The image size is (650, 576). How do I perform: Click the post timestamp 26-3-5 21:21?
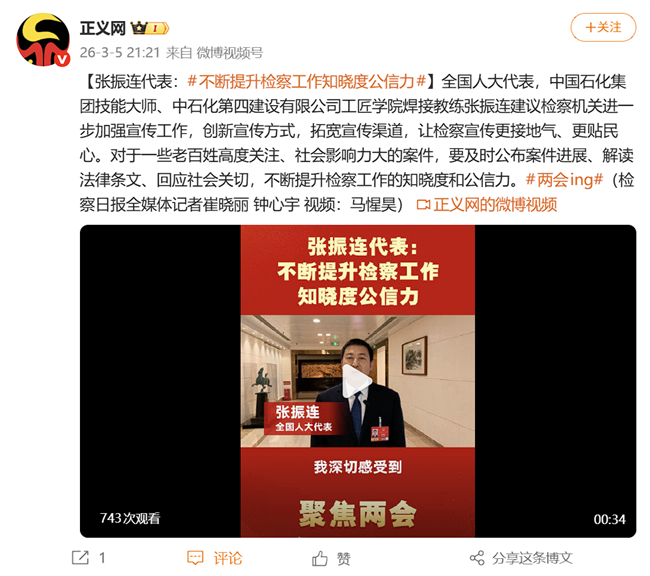click(120, 53)
